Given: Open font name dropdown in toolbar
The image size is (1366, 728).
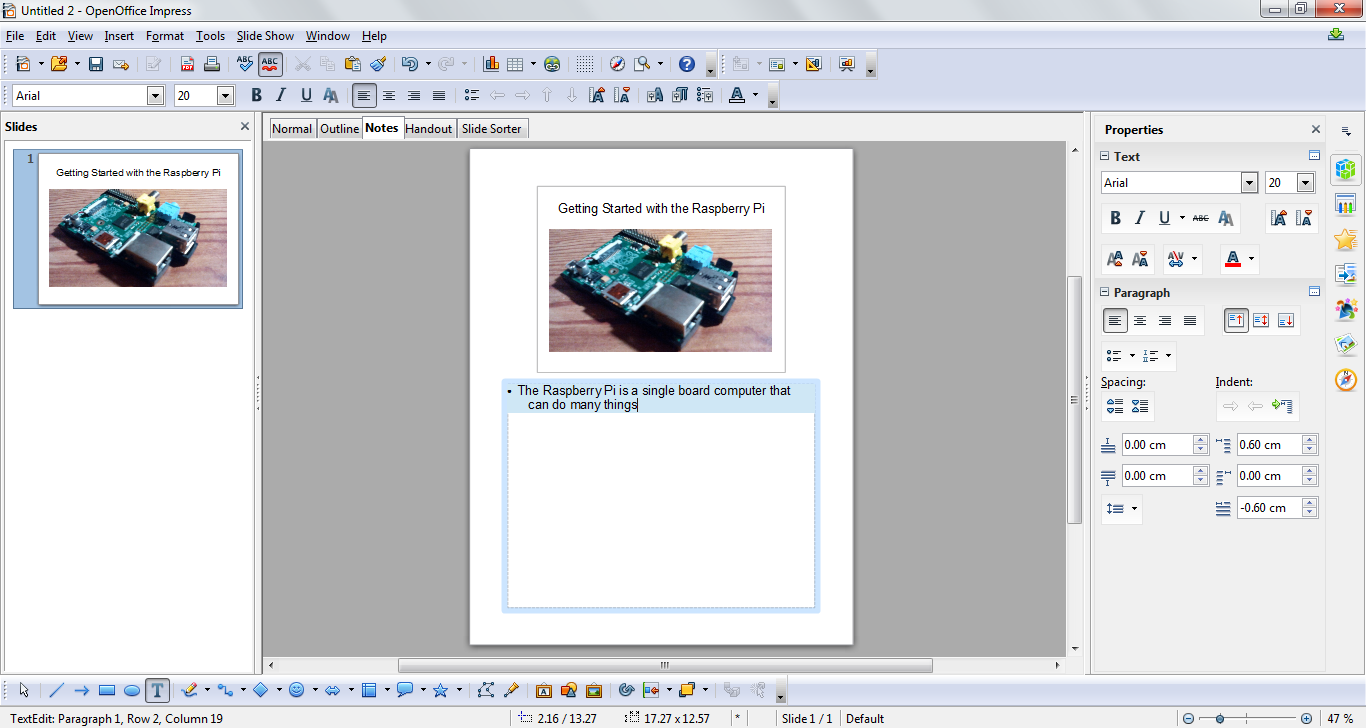Looking at the screenshot, I should pyautogui.click(x=155, y=95).
